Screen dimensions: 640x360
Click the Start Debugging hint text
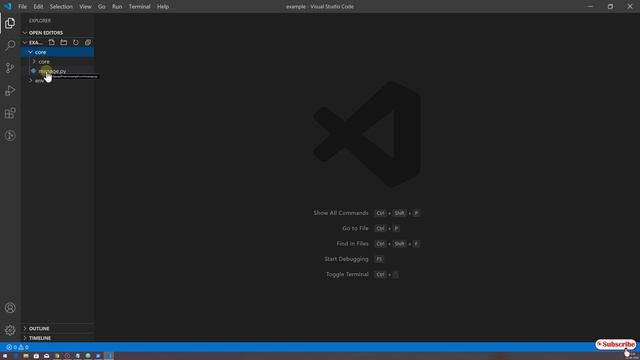346,259
